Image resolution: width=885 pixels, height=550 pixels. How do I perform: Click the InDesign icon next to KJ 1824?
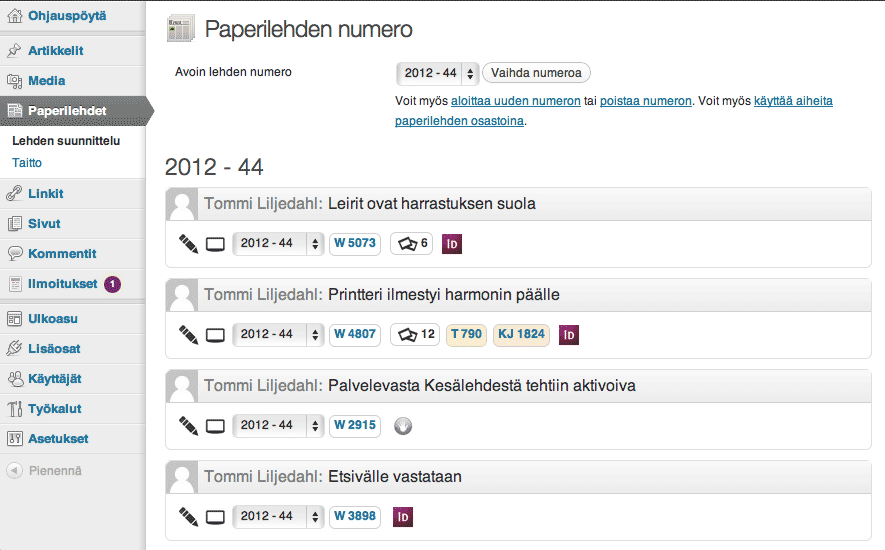pyautogui.click(x=569, y=335)
